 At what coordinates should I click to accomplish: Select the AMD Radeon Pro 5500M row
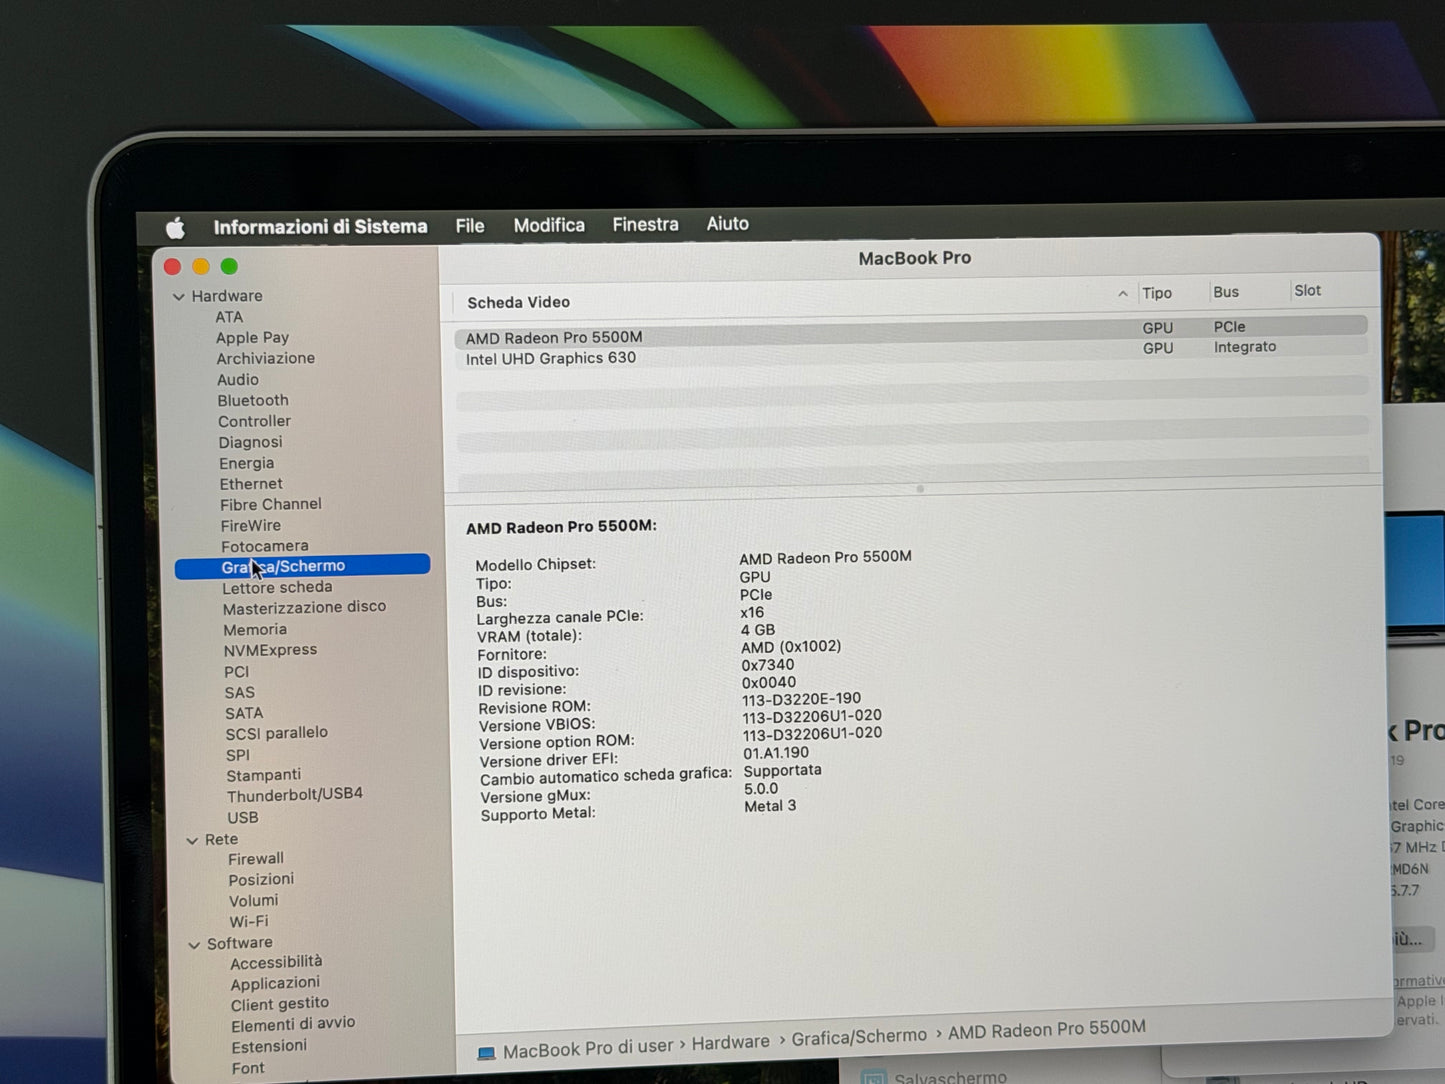(x=910, y=332)
